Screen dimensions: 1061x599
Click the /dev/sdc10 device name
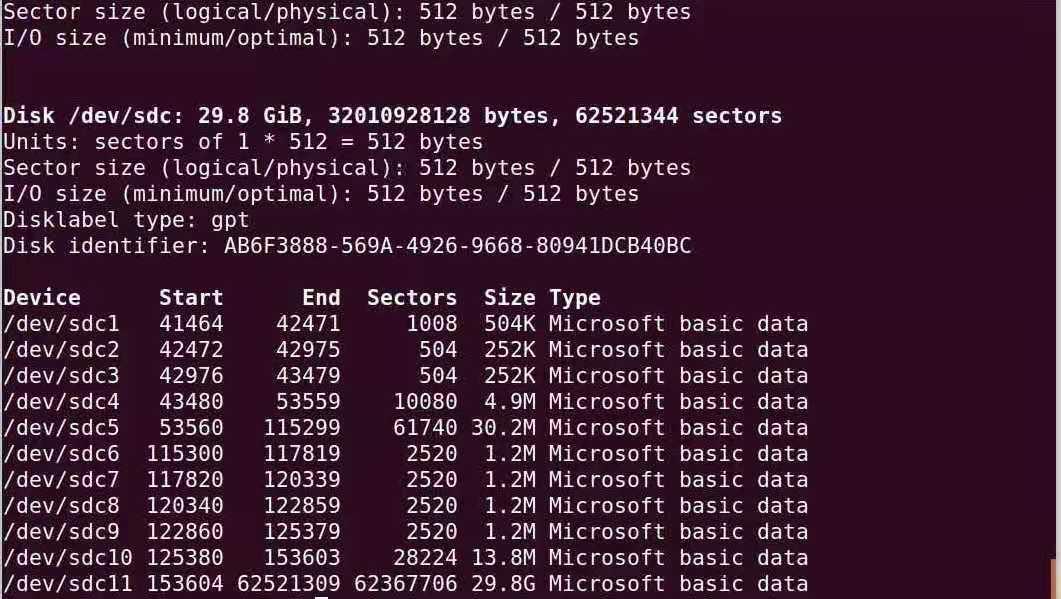coord(68,558)
